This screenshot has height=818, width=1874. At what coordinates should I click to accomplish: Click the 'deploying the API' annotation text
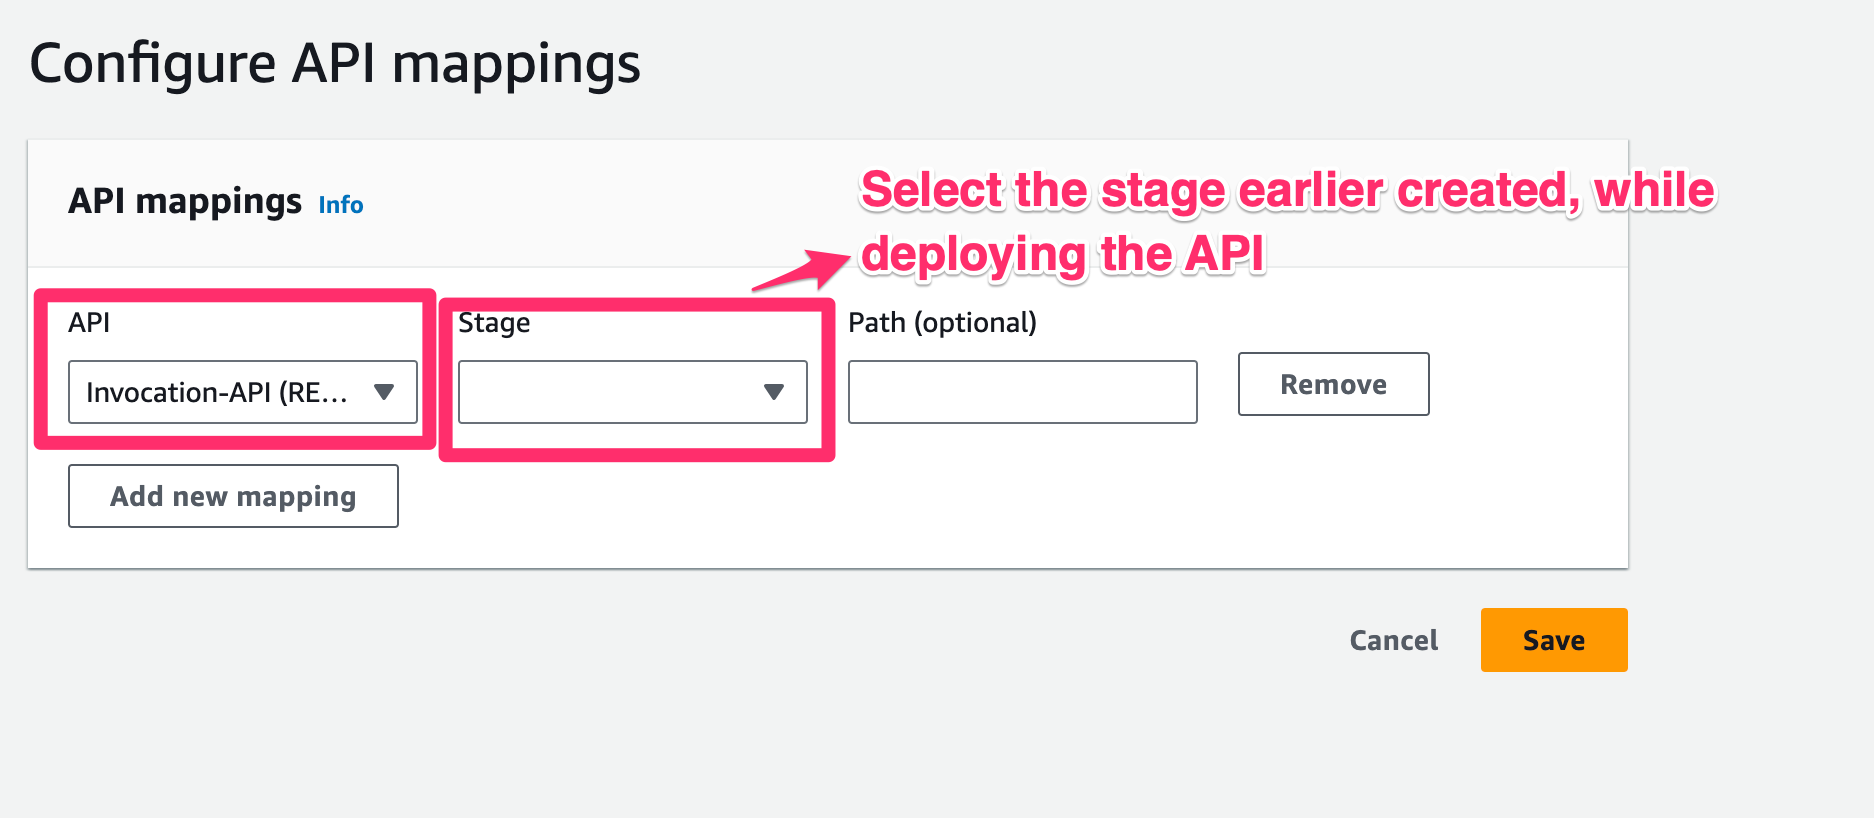point(1062,254)
